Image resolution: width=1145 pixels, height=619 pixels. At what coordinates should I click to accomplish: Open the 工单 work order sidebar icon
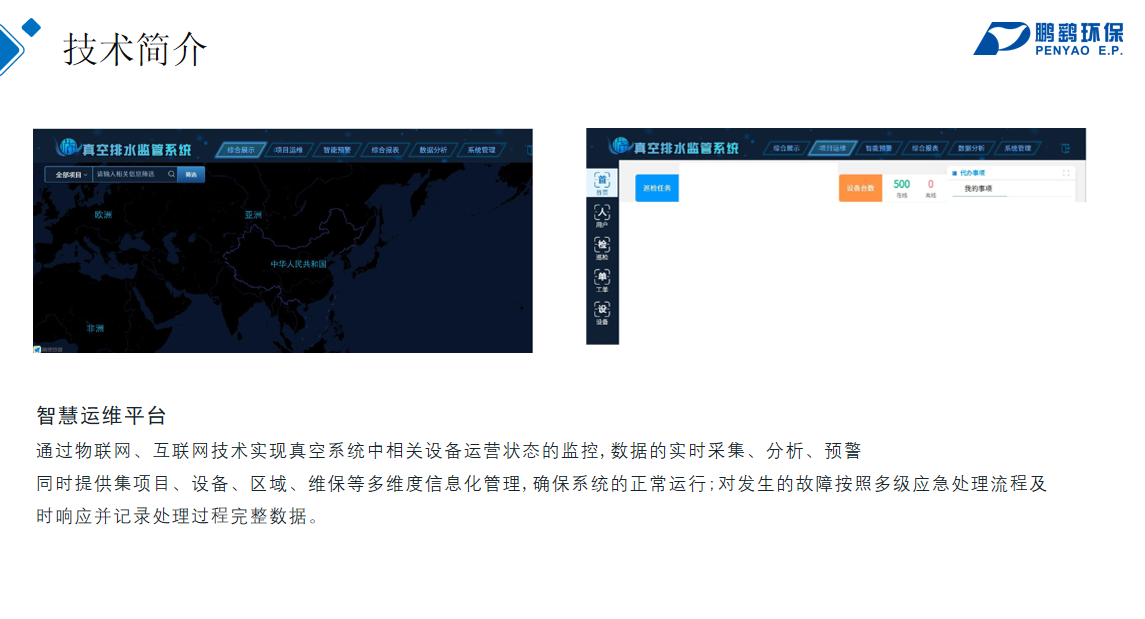pos(602,280)
